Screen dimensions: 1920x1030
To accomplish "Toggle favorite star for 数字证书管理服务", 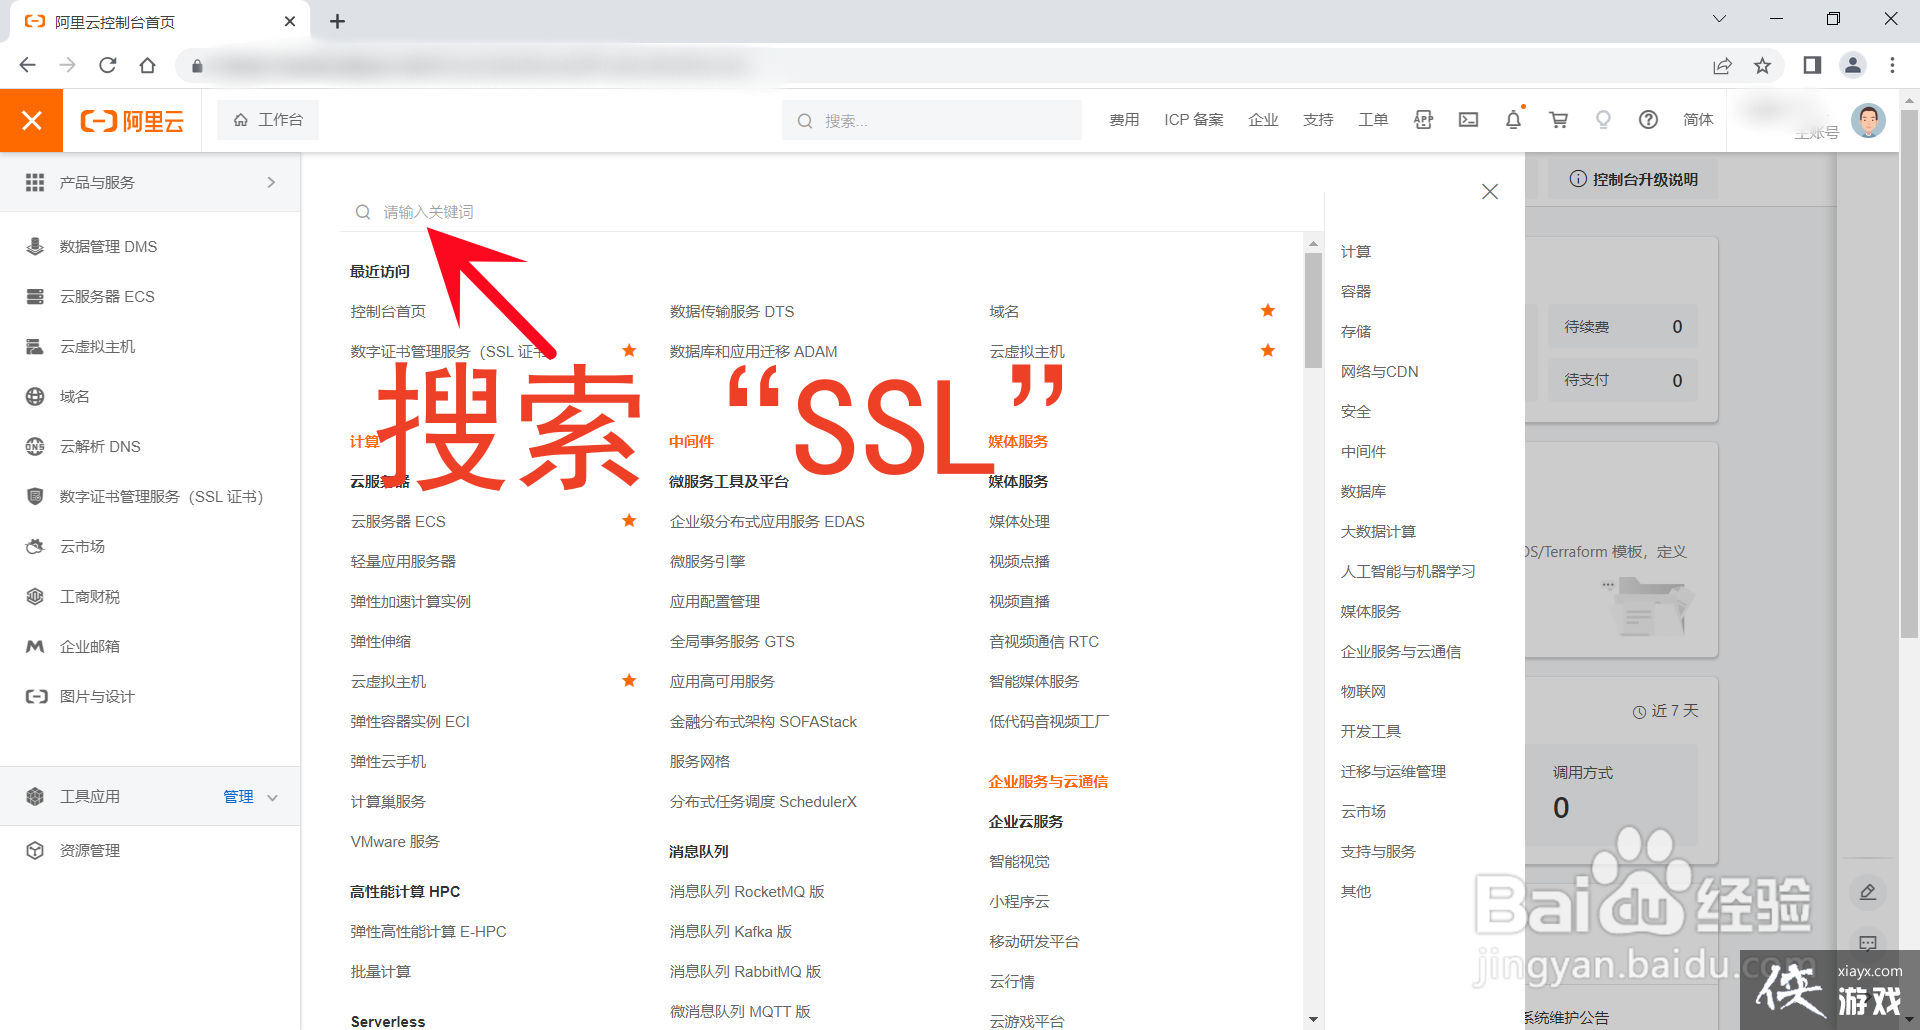I will tap(629, 351).
